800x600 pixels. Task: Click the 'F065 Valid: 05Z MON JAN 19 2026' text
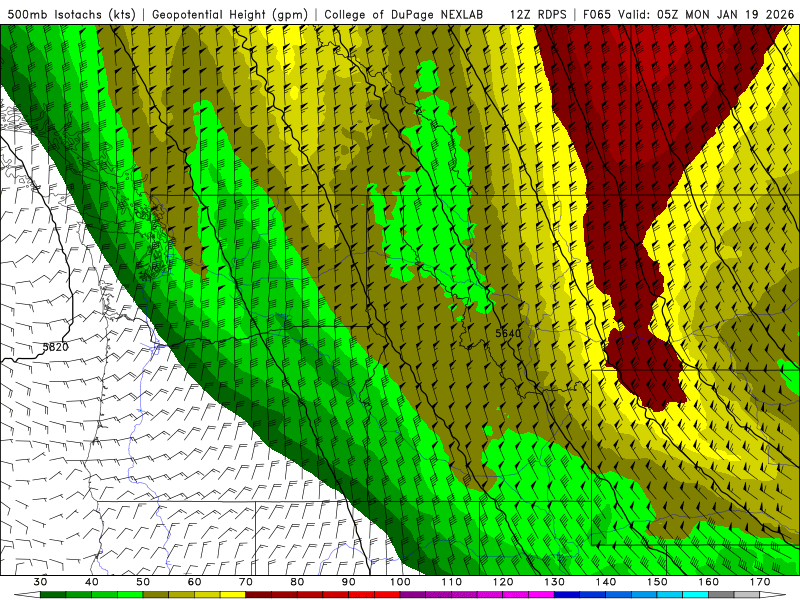(x=688, y=14)
